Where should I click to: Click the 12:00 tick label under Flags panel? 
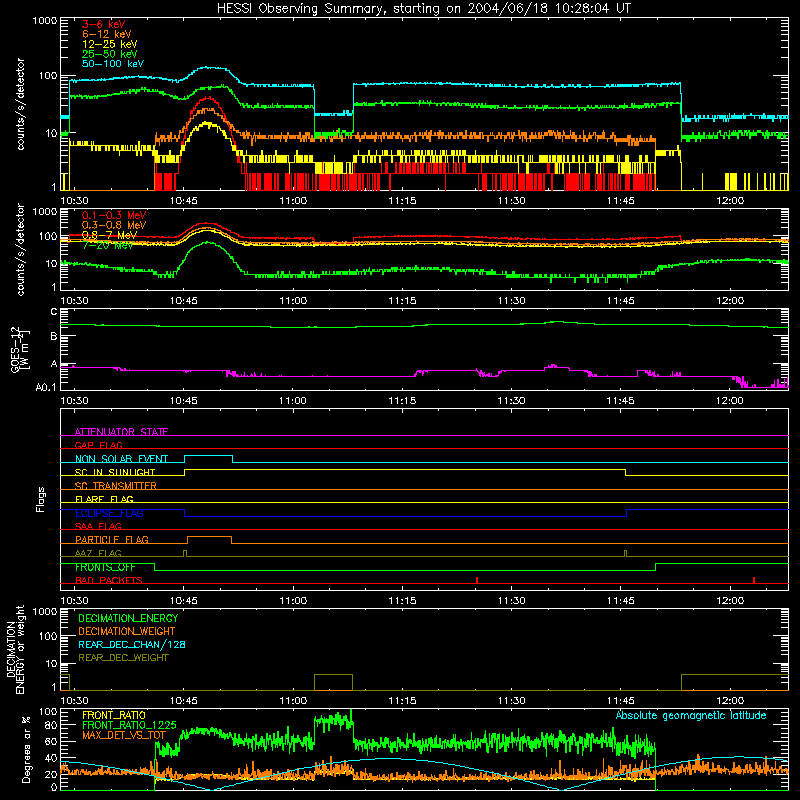coord(730,601)
